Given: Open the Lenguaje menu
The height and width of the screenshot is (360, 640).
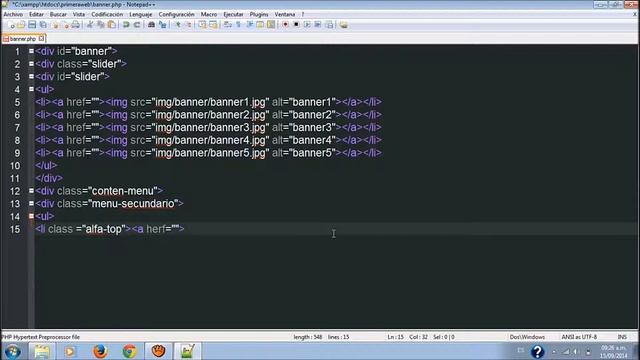Looking at the screenshot, I should click(140, 14).
